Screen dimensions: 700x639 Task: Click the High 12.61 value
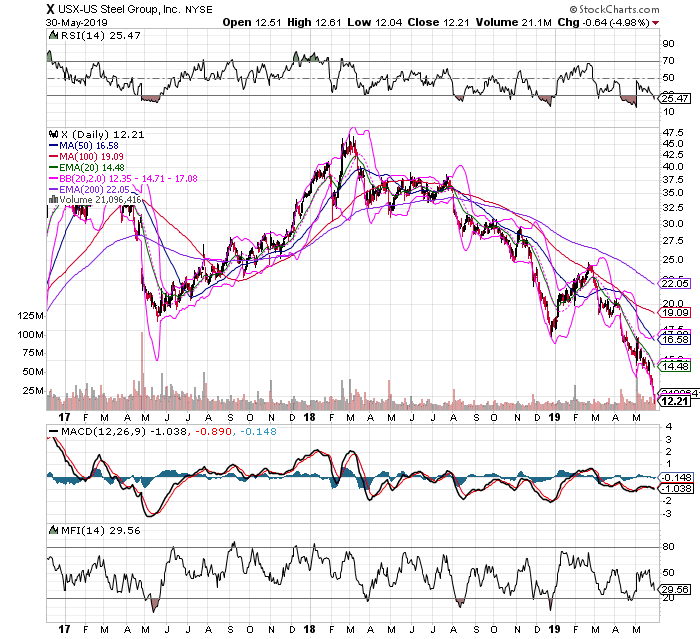coord(314,22)
